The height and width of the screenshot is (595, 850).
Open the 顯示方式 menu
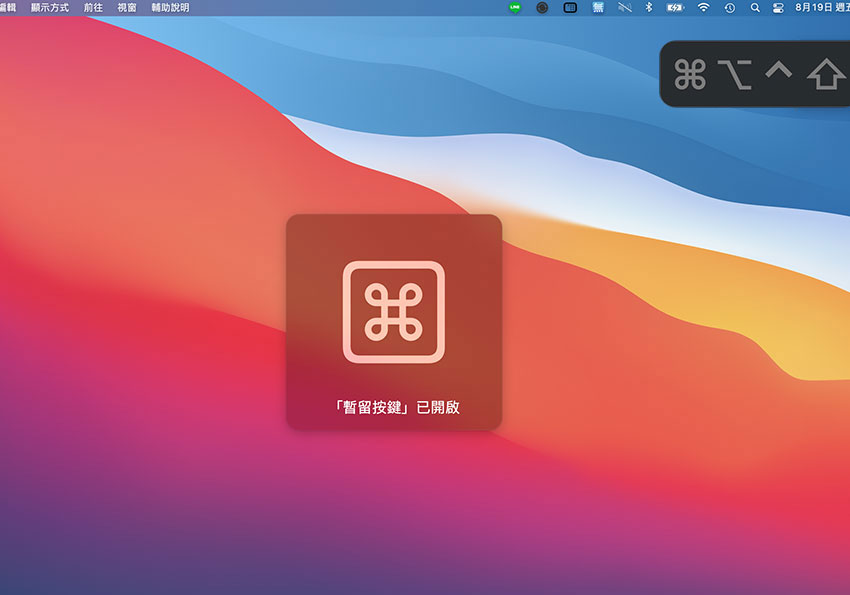click(50, 8)
